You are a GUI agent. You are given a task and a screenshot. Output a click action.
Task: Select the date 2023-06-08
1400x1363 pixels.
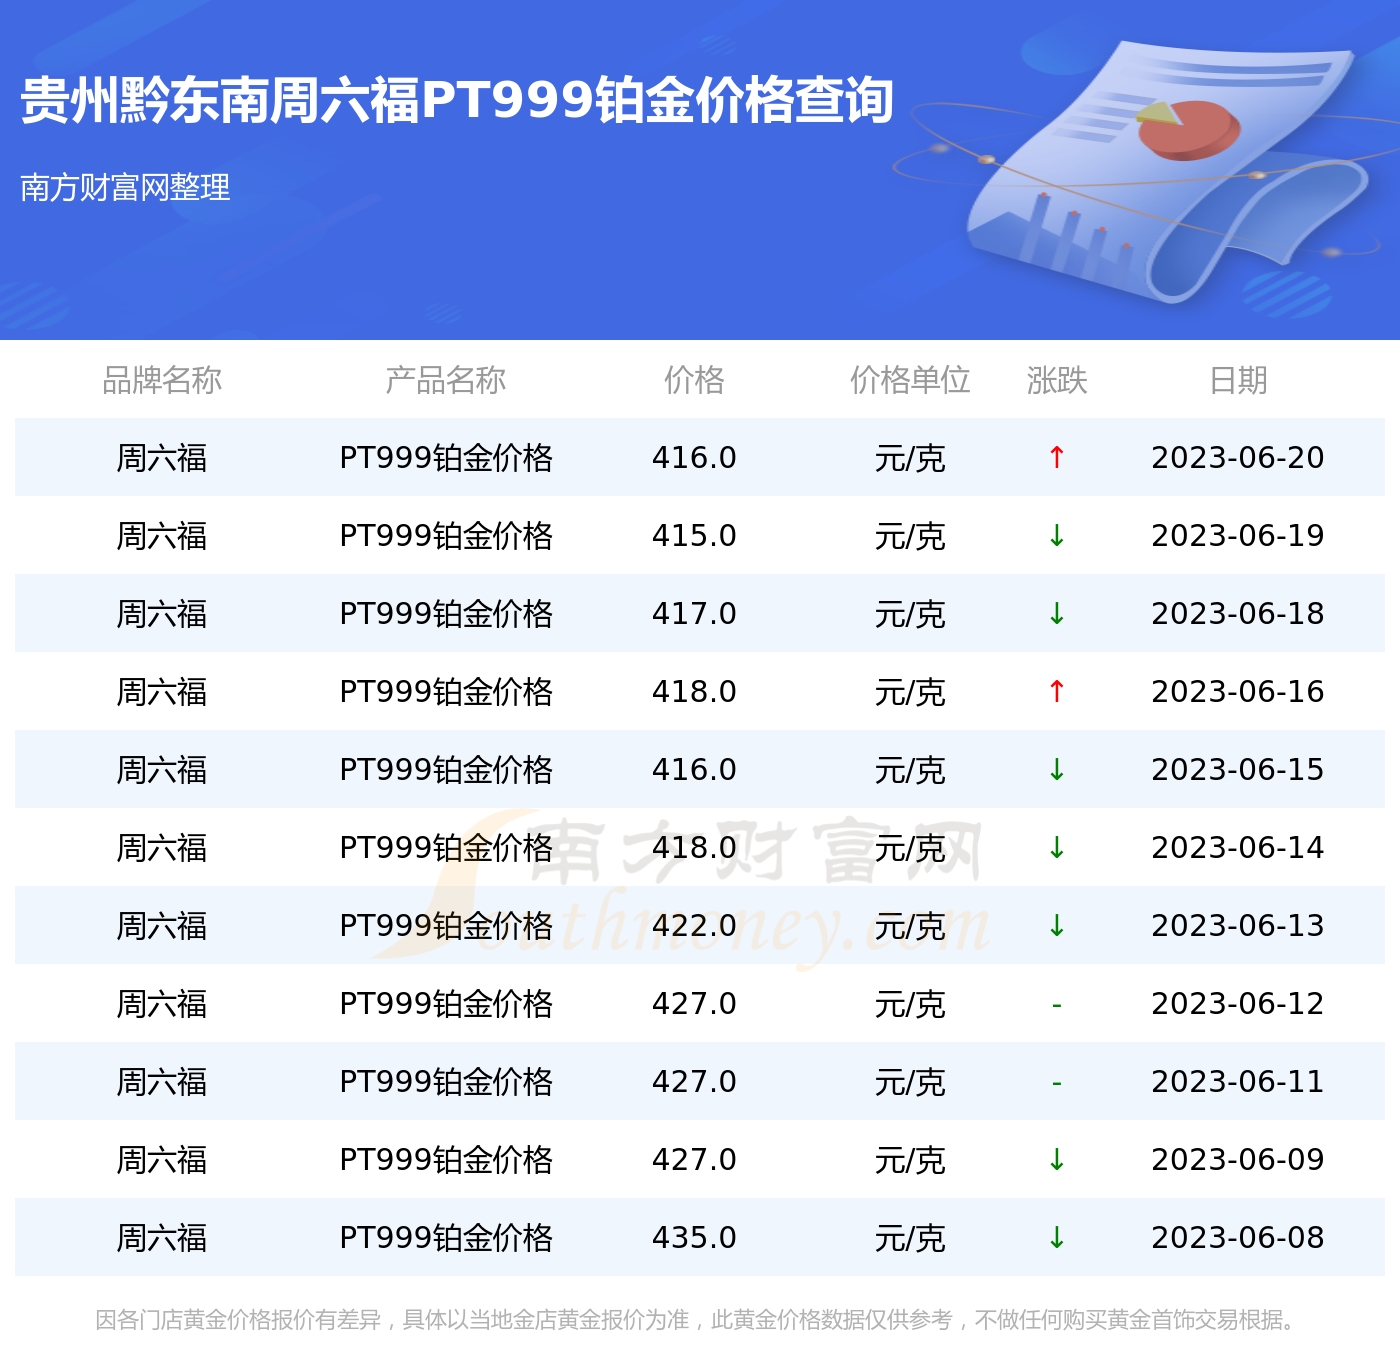tap(1238, 1237)
